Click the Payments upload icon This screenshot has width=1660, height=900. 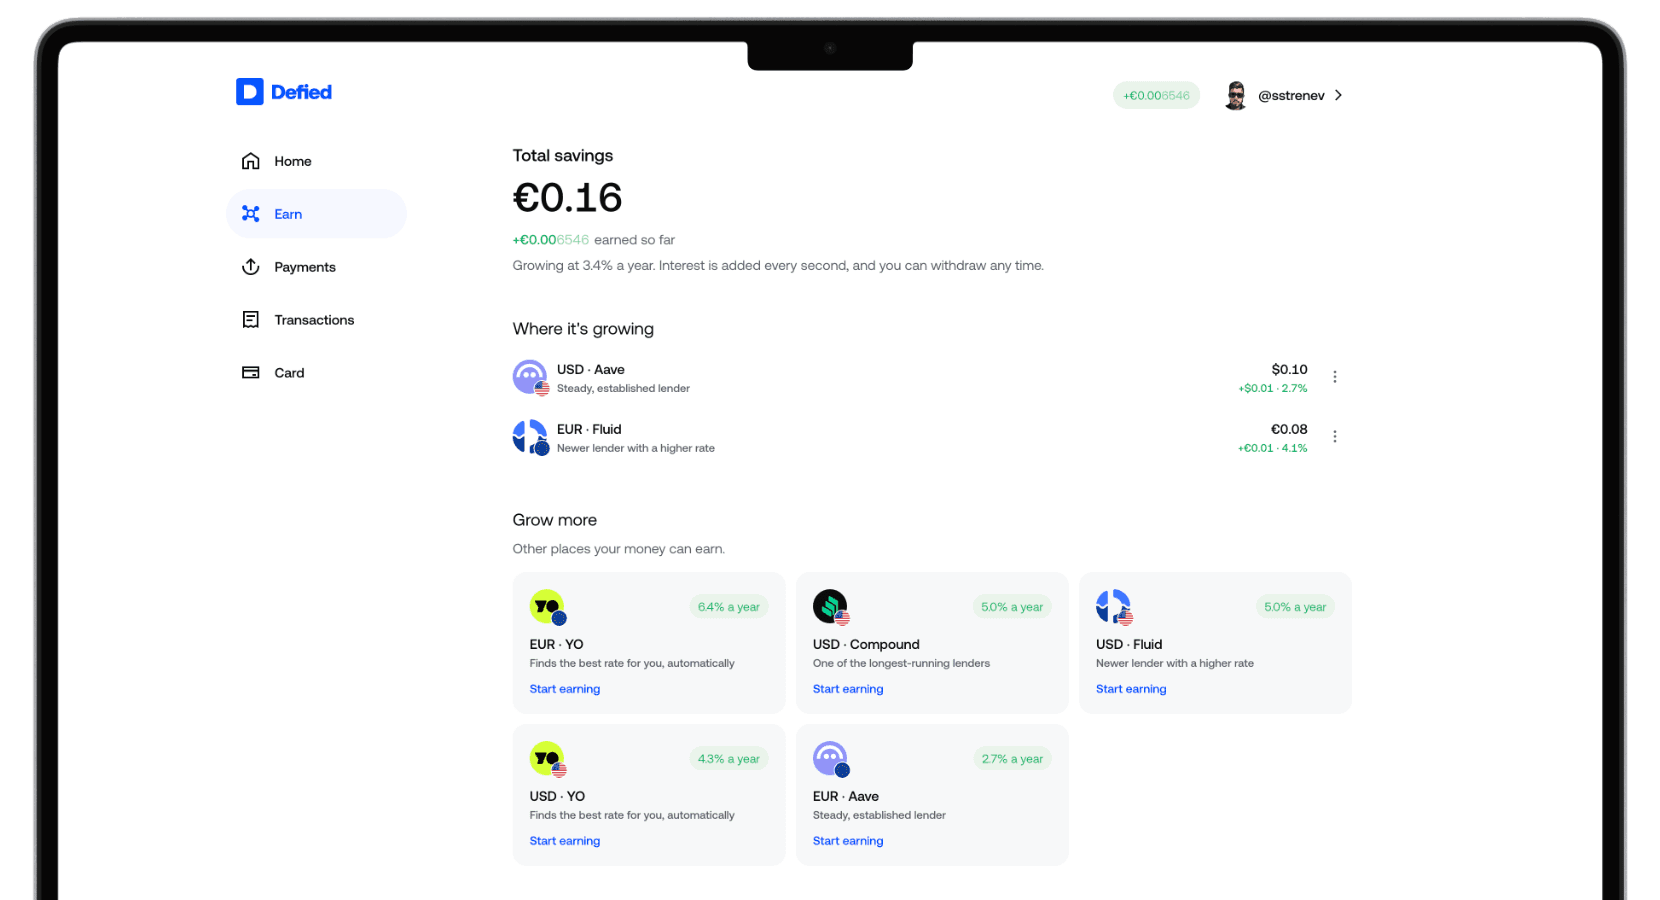point(251,267)
